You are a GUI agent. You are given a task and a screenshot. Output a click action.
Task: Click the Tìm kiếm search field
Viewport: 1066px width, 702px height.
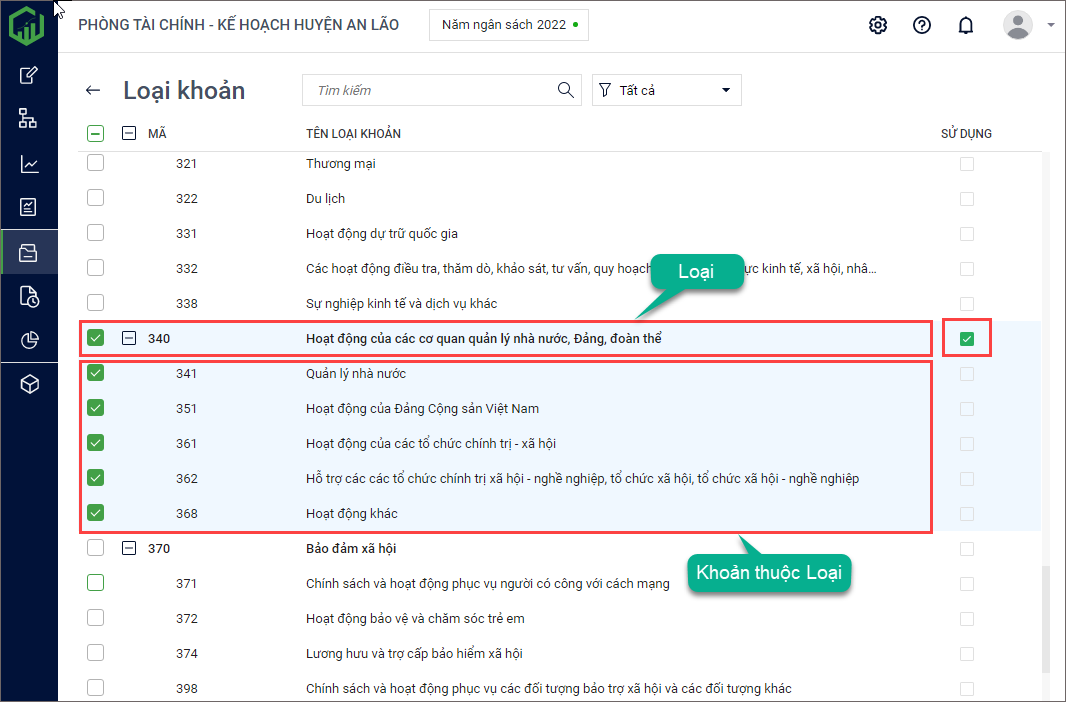point(430,90)
